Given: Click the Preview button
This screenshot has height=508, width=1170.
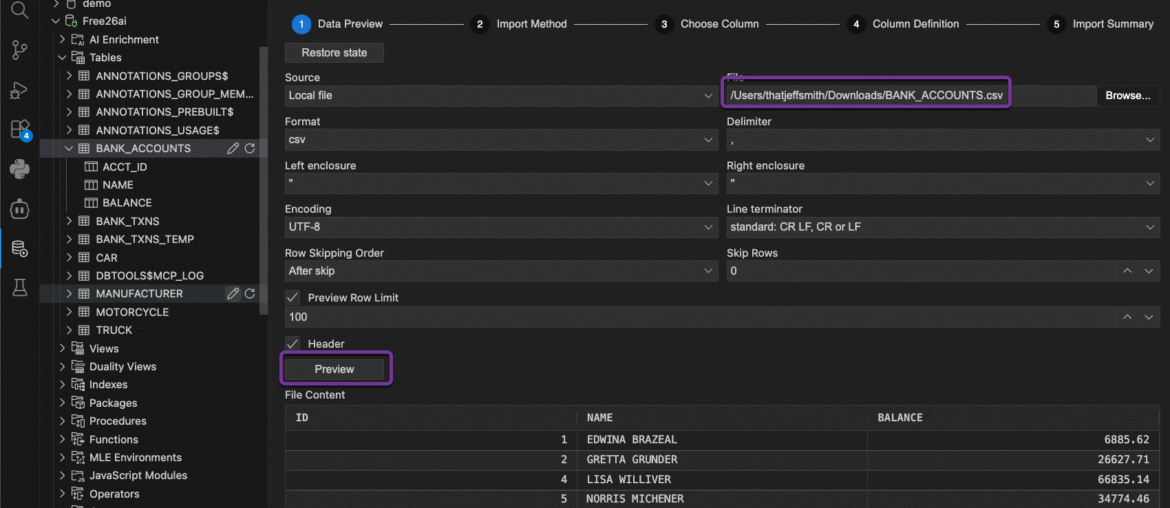Looking at the screenshot, I should [x=334, y=369].
